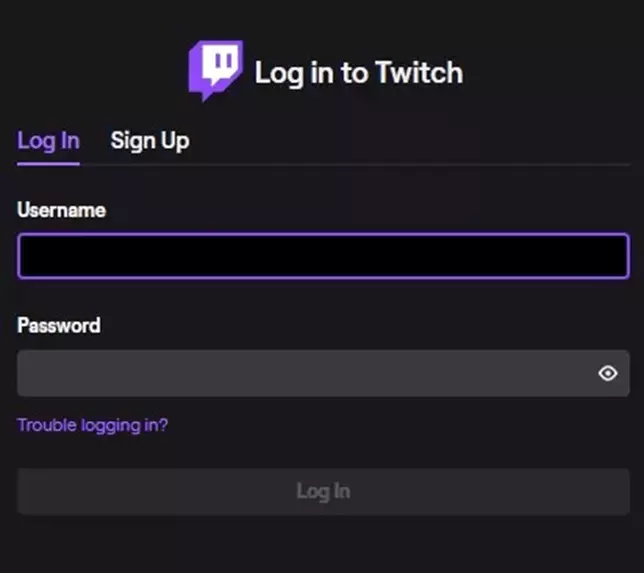
Task: Select the underlined Log In tab
Action: point(48,141)
